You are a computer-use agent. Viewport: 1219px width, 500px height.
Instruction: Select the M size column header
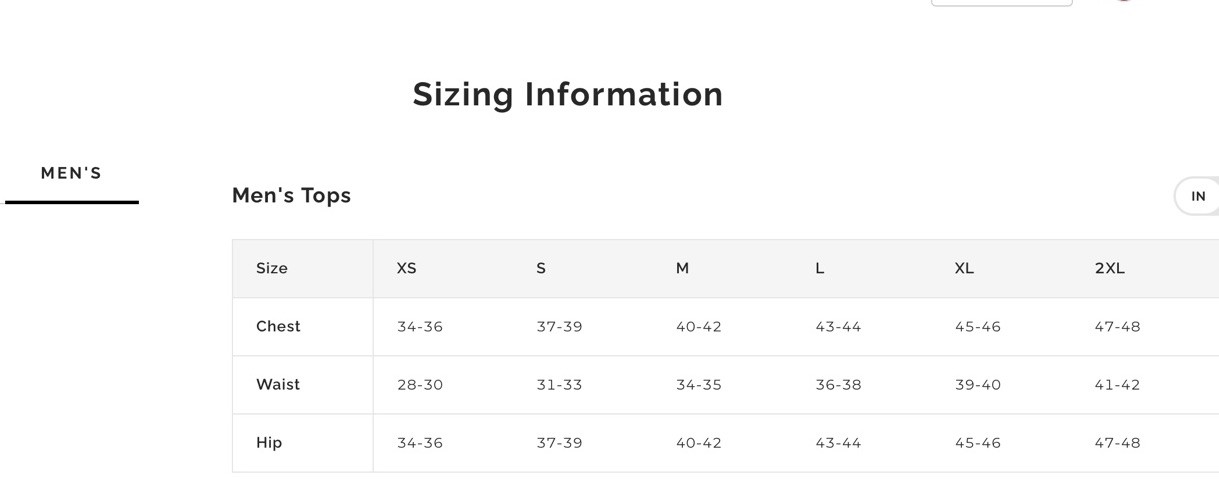click(682, 268)
